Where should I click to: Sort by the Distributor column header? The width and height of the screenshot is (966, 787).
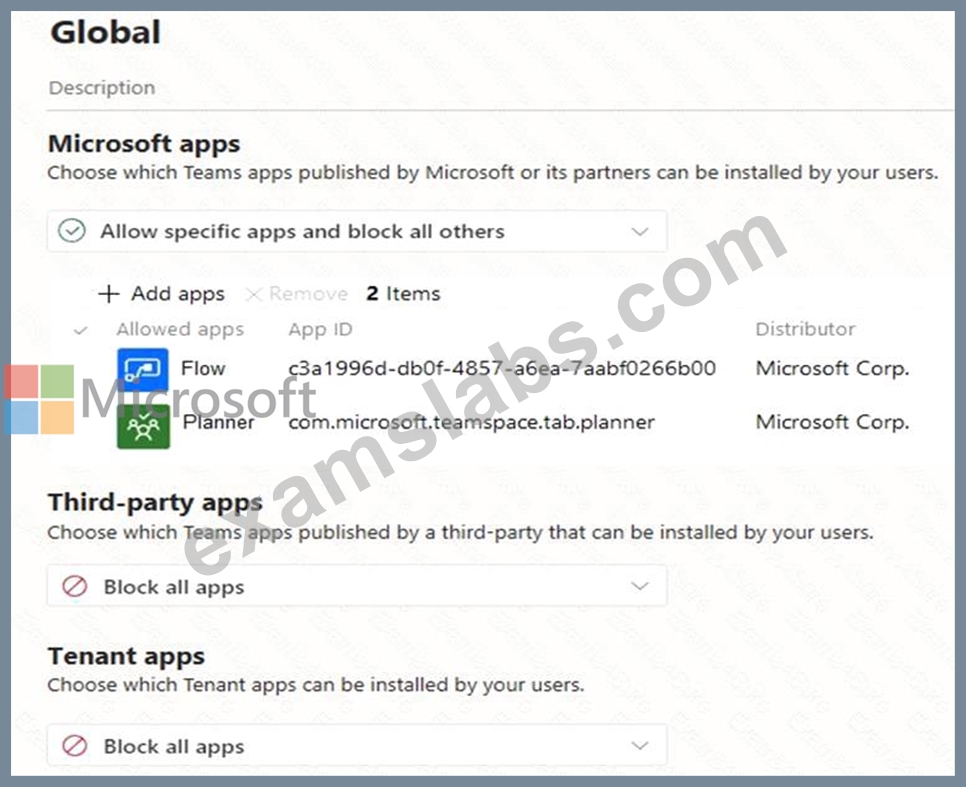(x=805, y=329)
